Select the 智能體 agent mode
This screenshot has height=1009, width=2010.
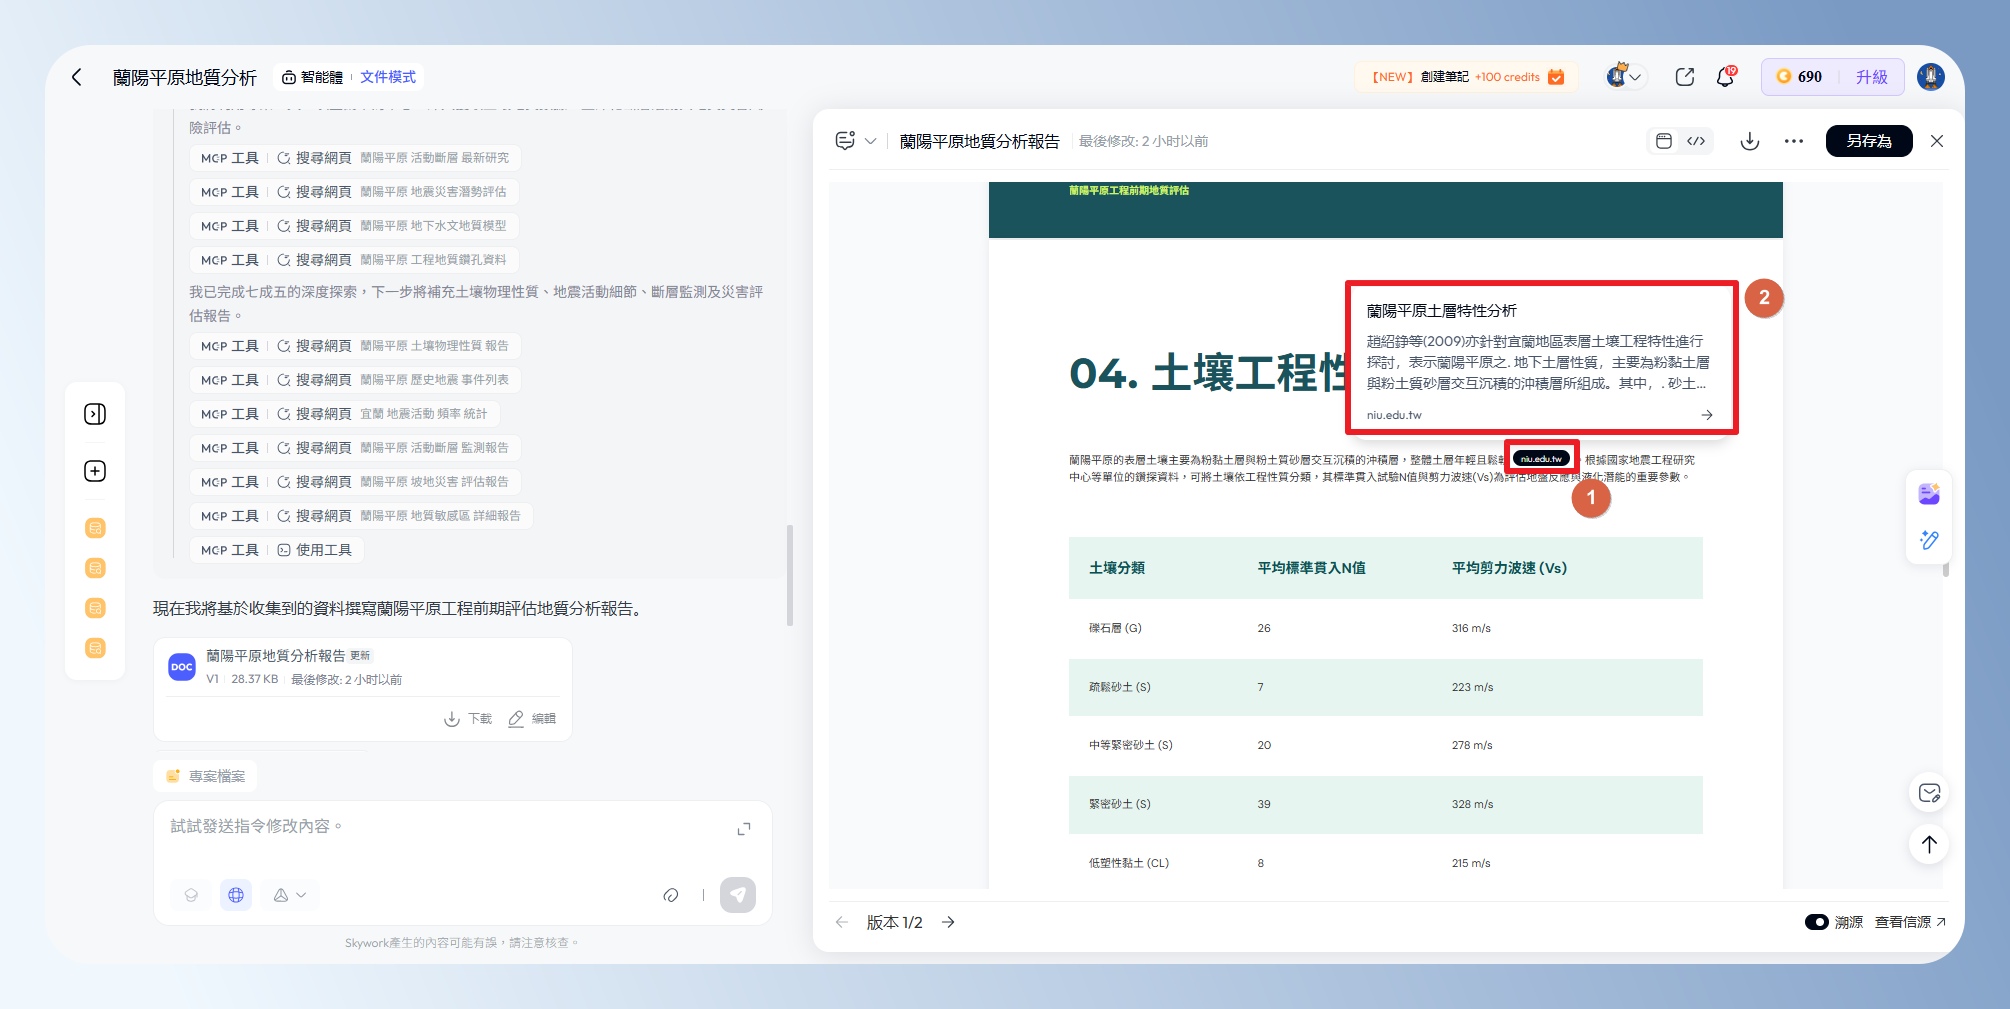[312, 77]
